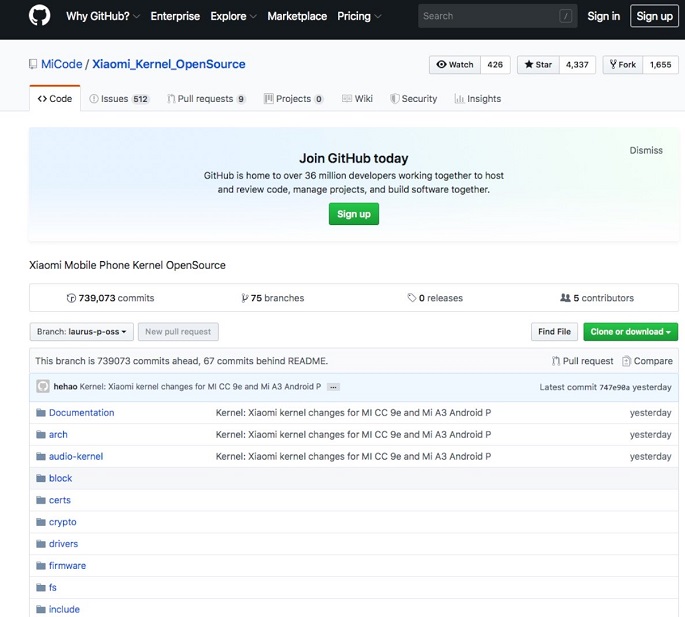685x617 pixels.
Task: Expand commit message ellipsis button
Action: (333, 387)
